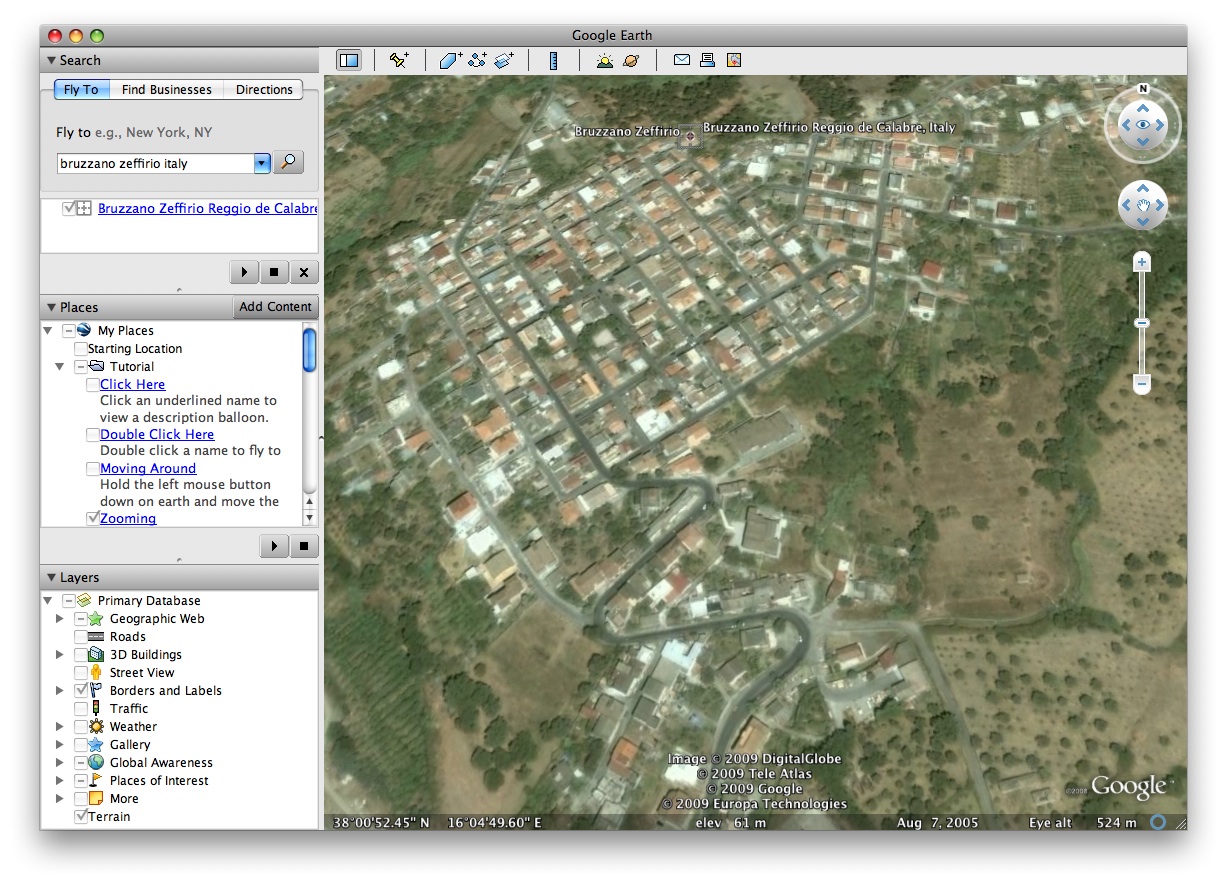Collapse the My Places tree node
This screenshot has width=1227, height=885.
[47, 331]
